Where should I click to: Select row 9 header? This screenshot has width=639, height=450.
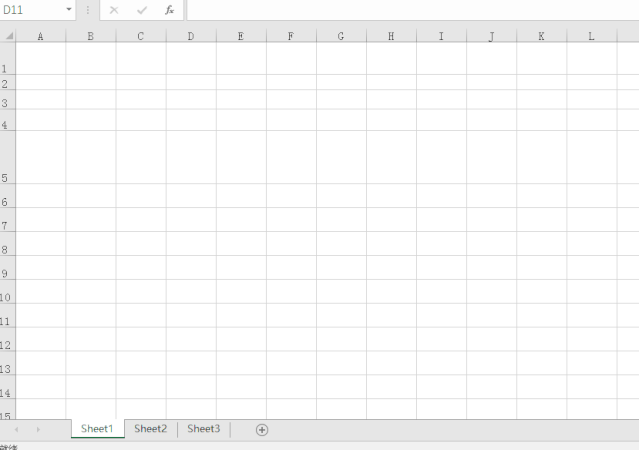pos(8,268)
